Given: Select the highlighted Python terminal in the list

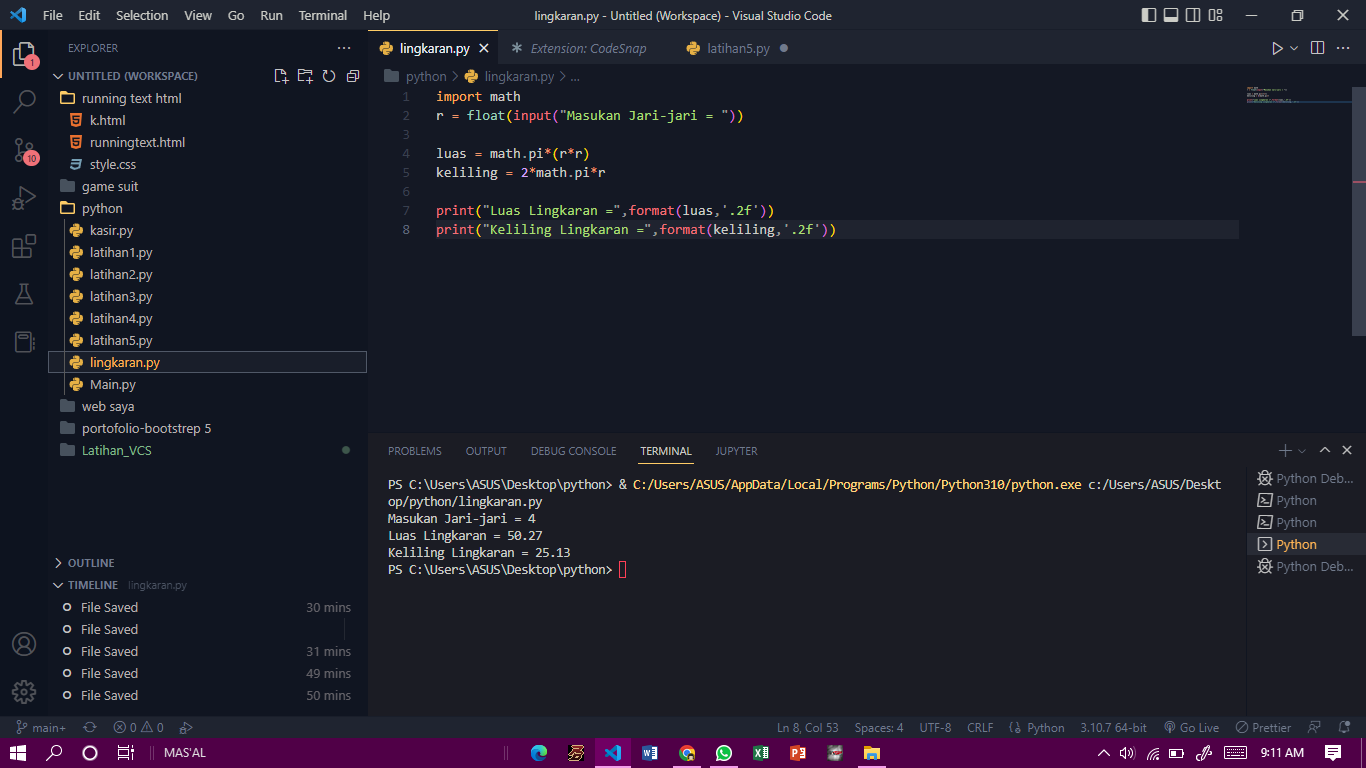Looking at the screenshot, I should [1298, 544].
